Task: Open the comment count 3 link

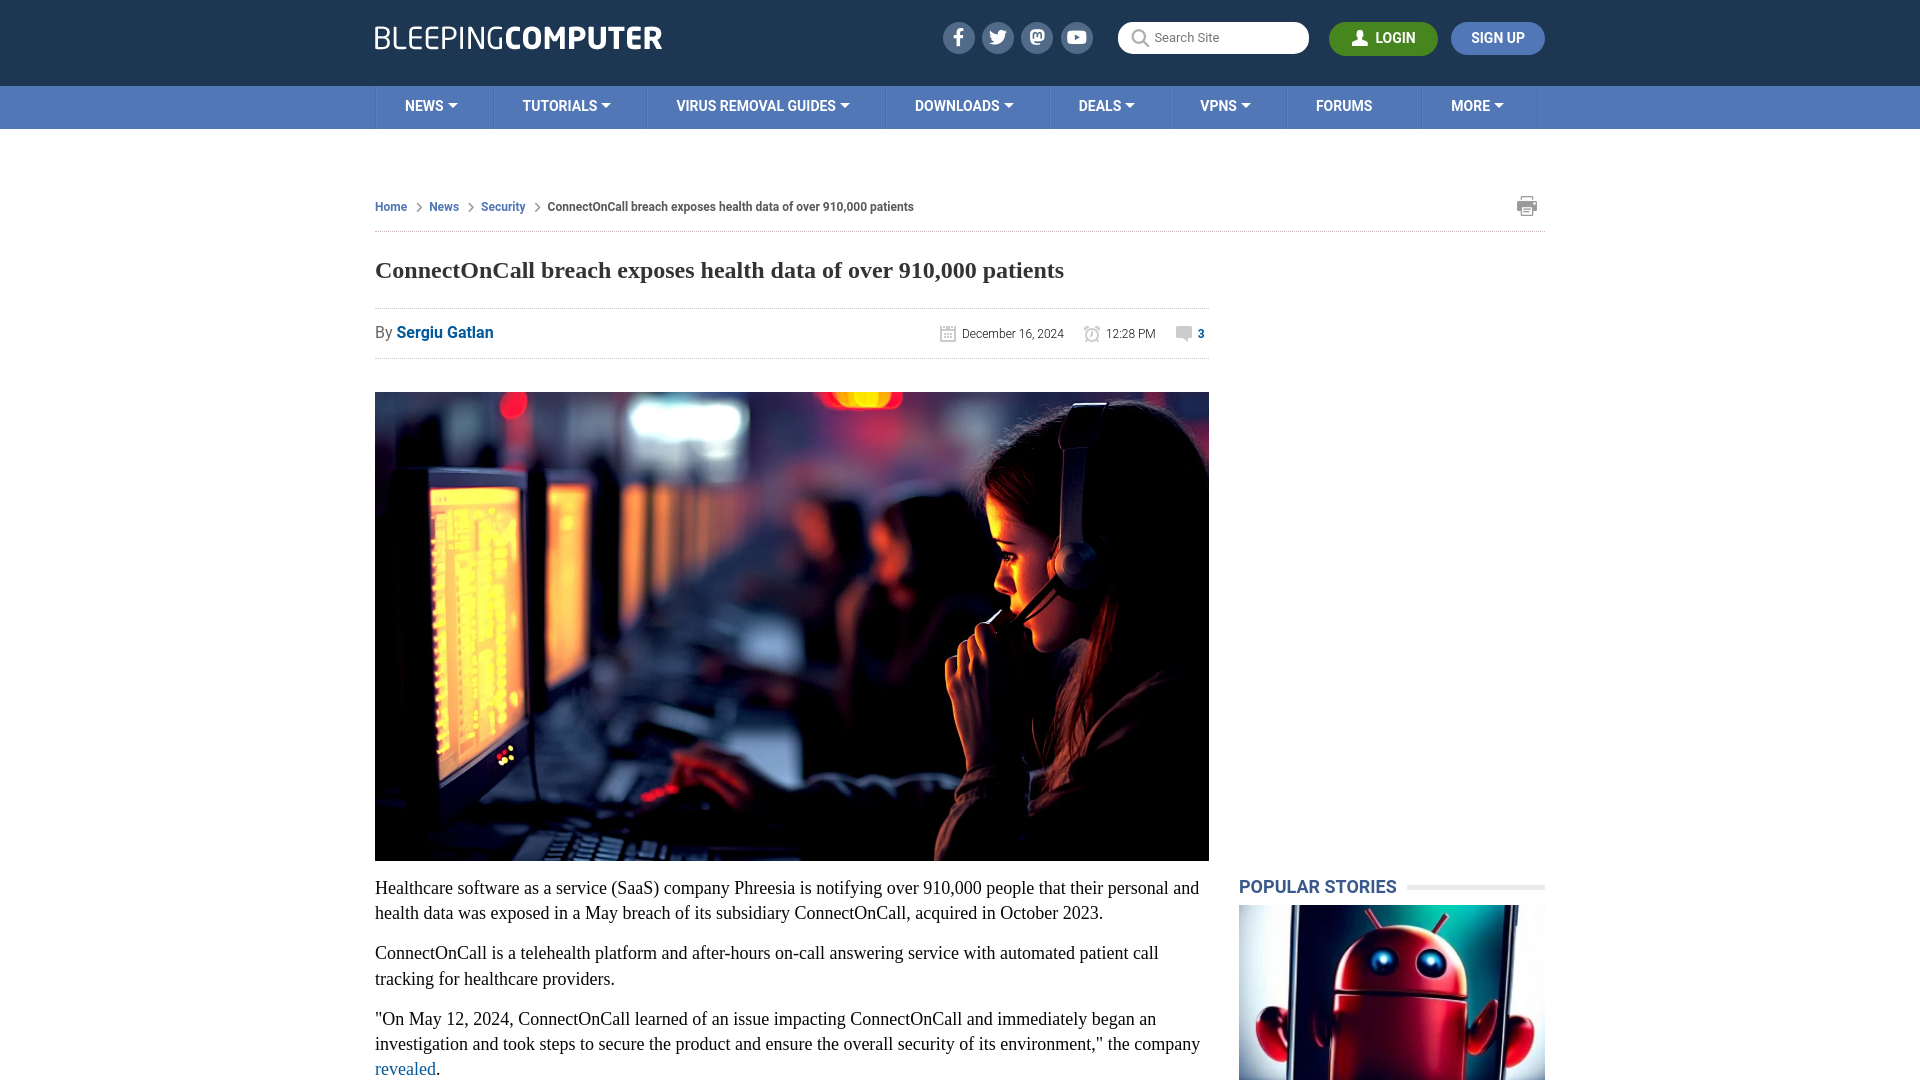Action: [x=1201, y=334]
